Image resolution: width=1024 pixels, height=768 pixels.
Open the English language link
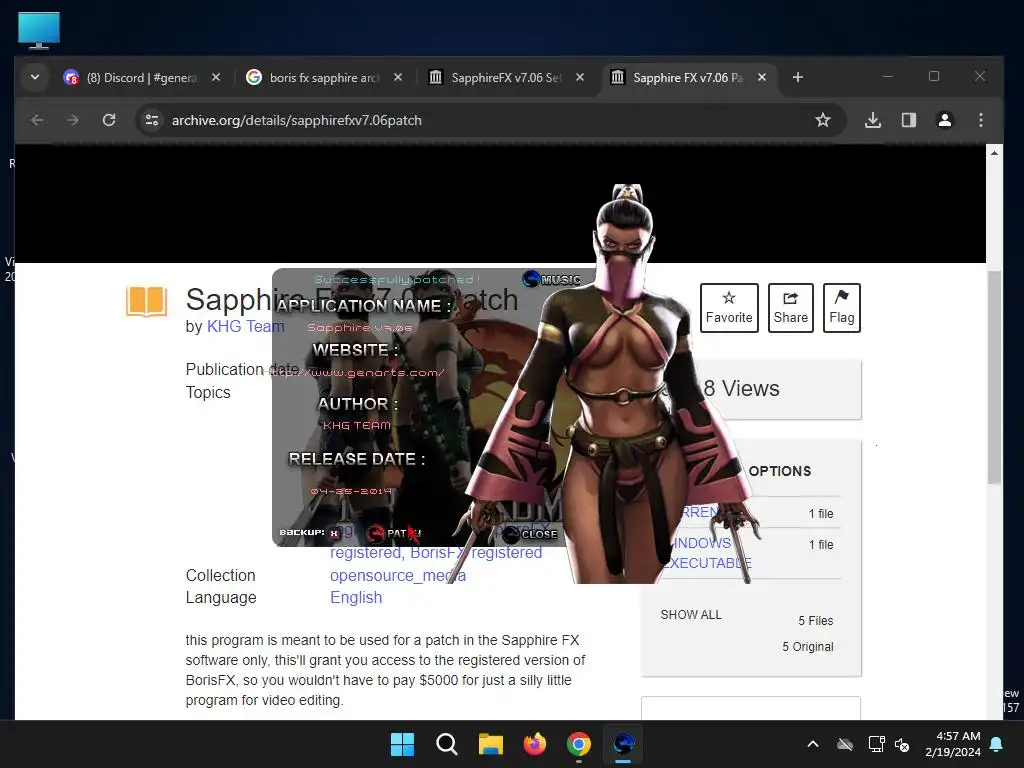coord(356,598)
